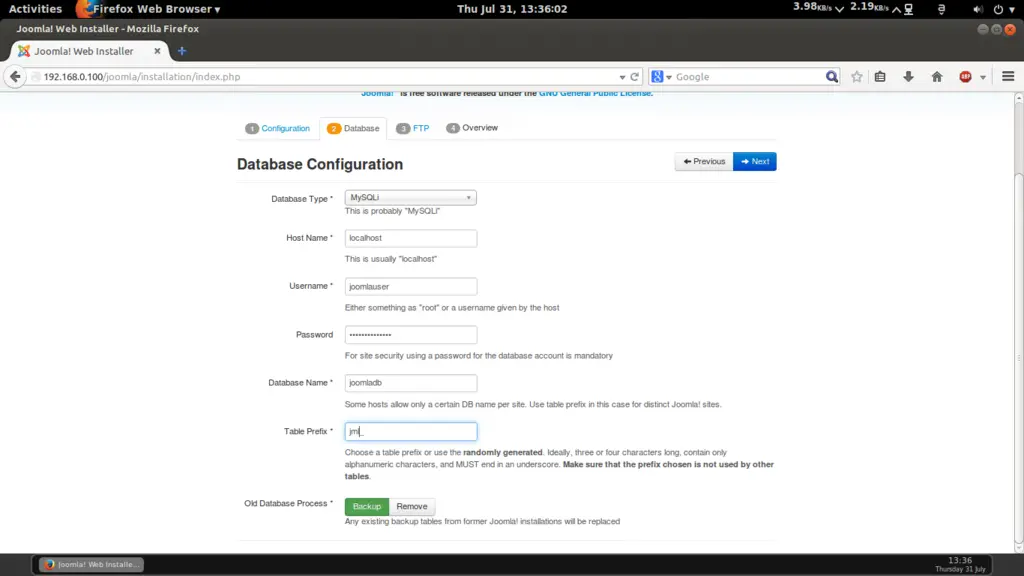The image size is (1024, 576).
Task: Open the GNU General Public License link
Action: click(595, 93)
